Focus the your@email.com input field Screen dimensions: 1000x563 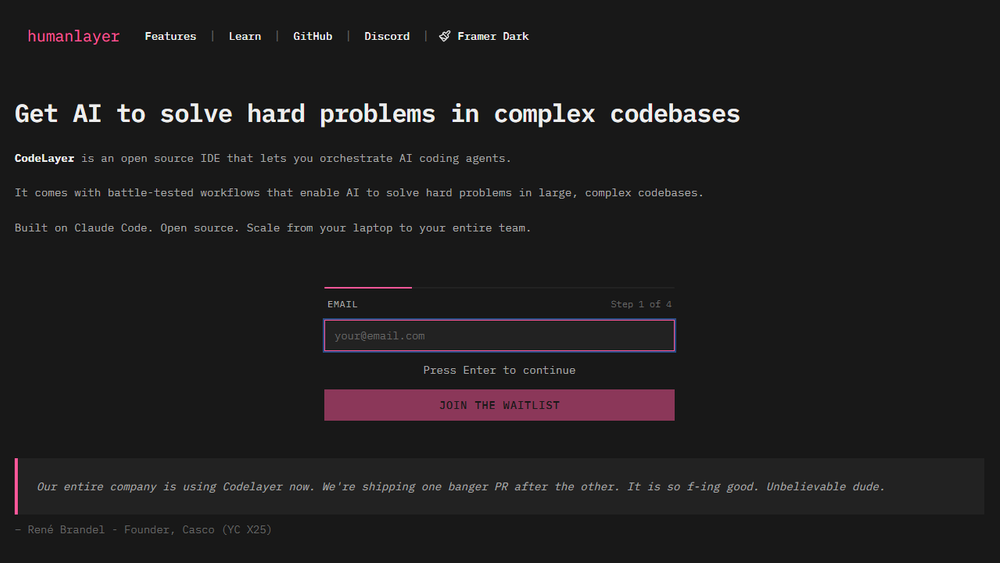499,335
